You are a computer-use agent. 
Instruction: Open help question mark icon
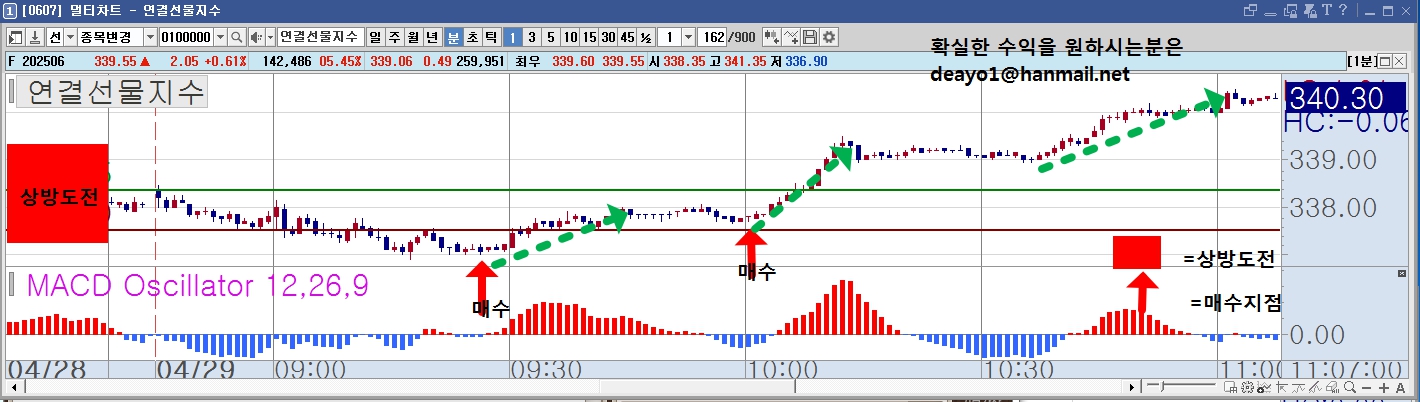[x=1342, y=10]
